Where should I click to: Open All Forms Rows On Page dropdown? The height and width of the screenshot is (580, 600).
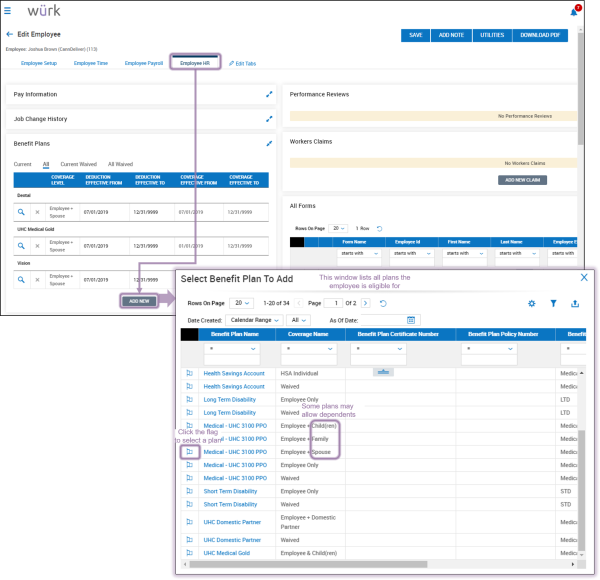[338, 228]
